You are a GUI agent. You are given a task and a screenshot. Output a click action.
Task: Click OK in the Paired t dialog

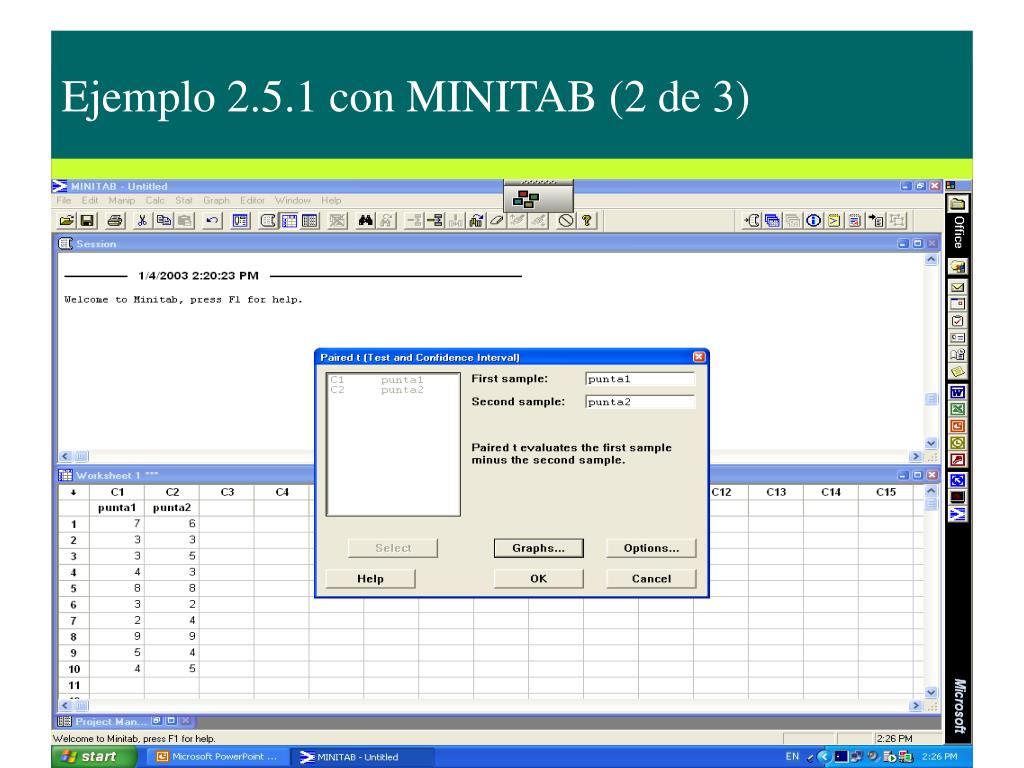pos(539,579)
